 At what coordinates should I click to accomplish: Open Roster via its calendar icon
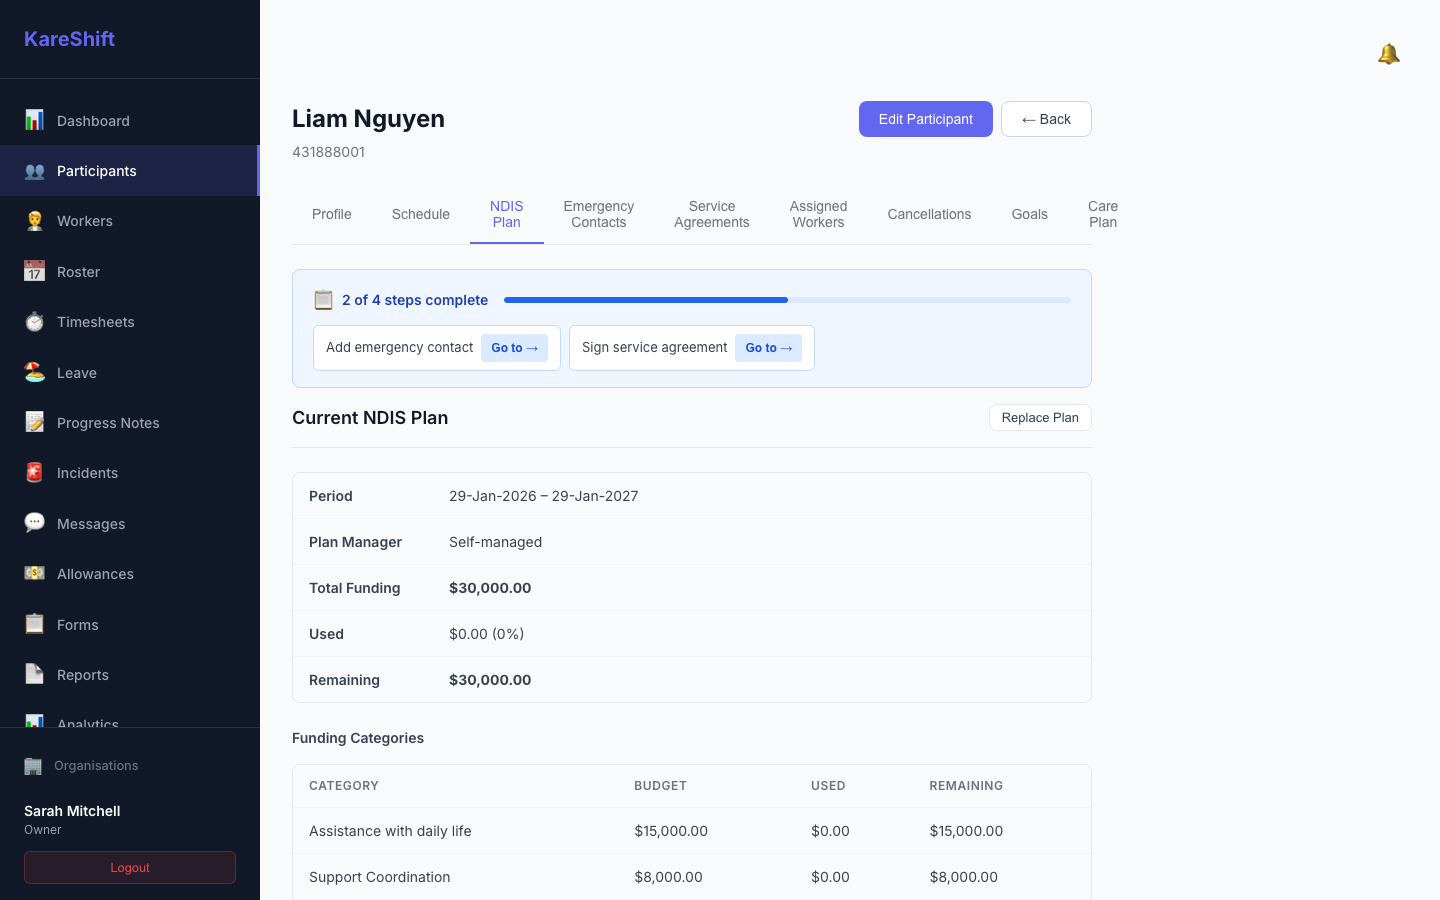(34, 271)
